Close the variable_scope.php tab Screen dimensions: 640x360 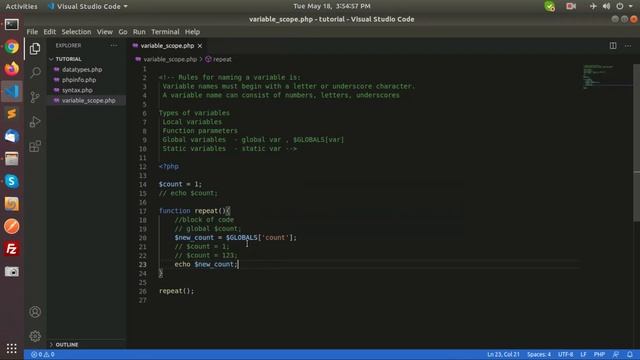[200, 46]
